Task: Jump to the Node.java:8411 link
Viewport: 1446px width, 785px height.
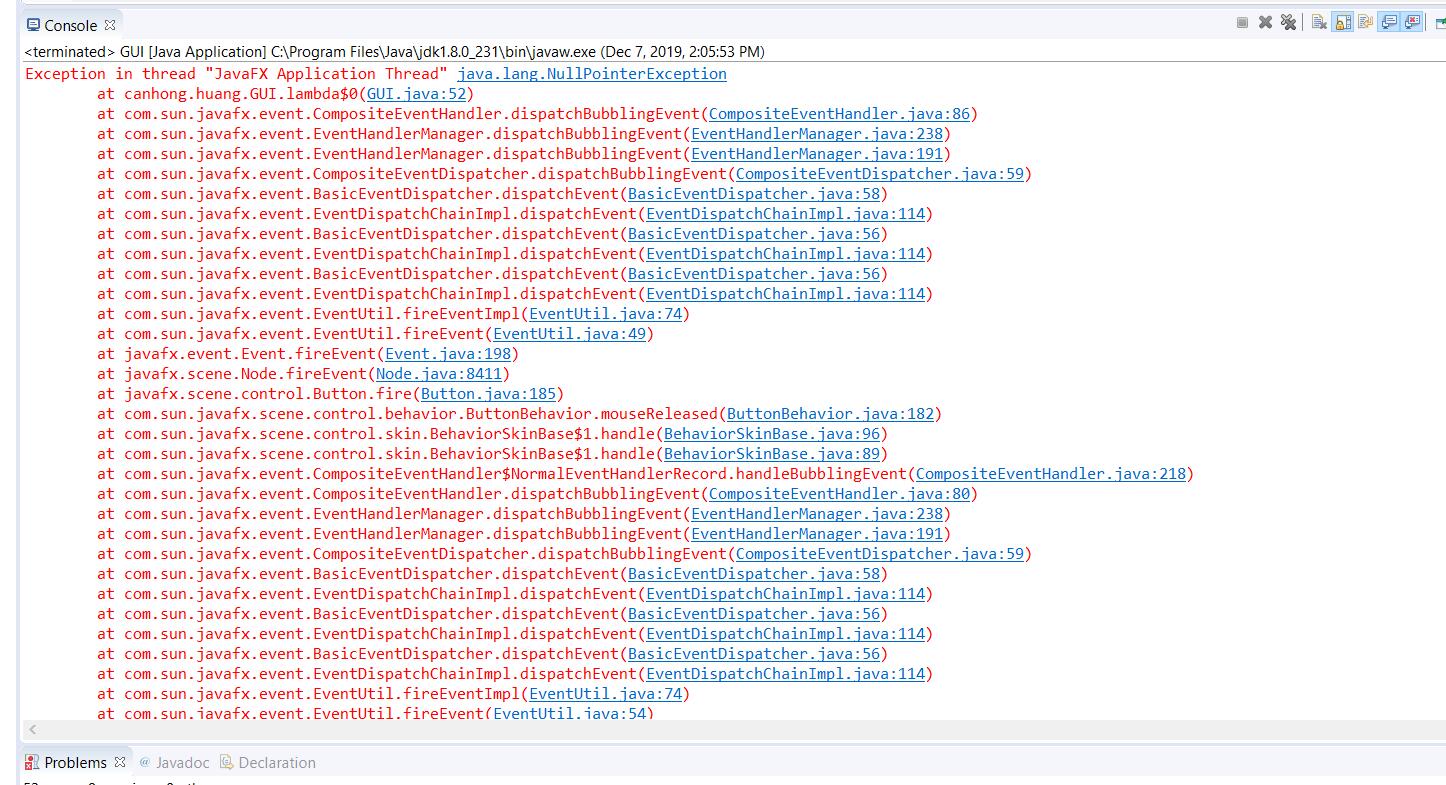Action: [x=439, y=374]
